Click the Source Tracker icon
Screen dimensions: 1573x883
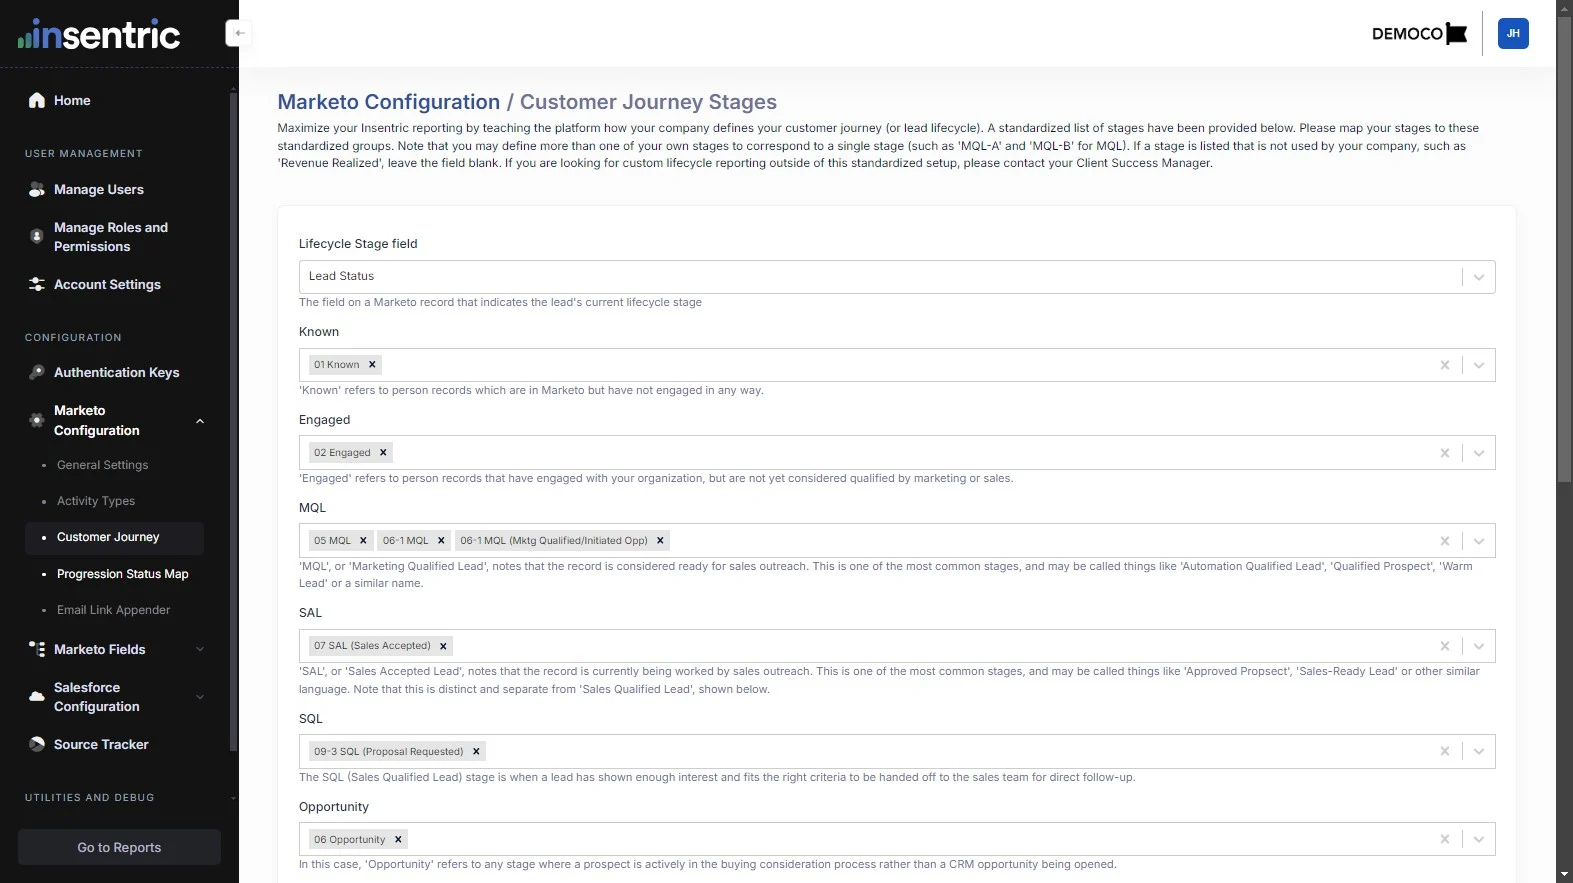coord(37,744)
